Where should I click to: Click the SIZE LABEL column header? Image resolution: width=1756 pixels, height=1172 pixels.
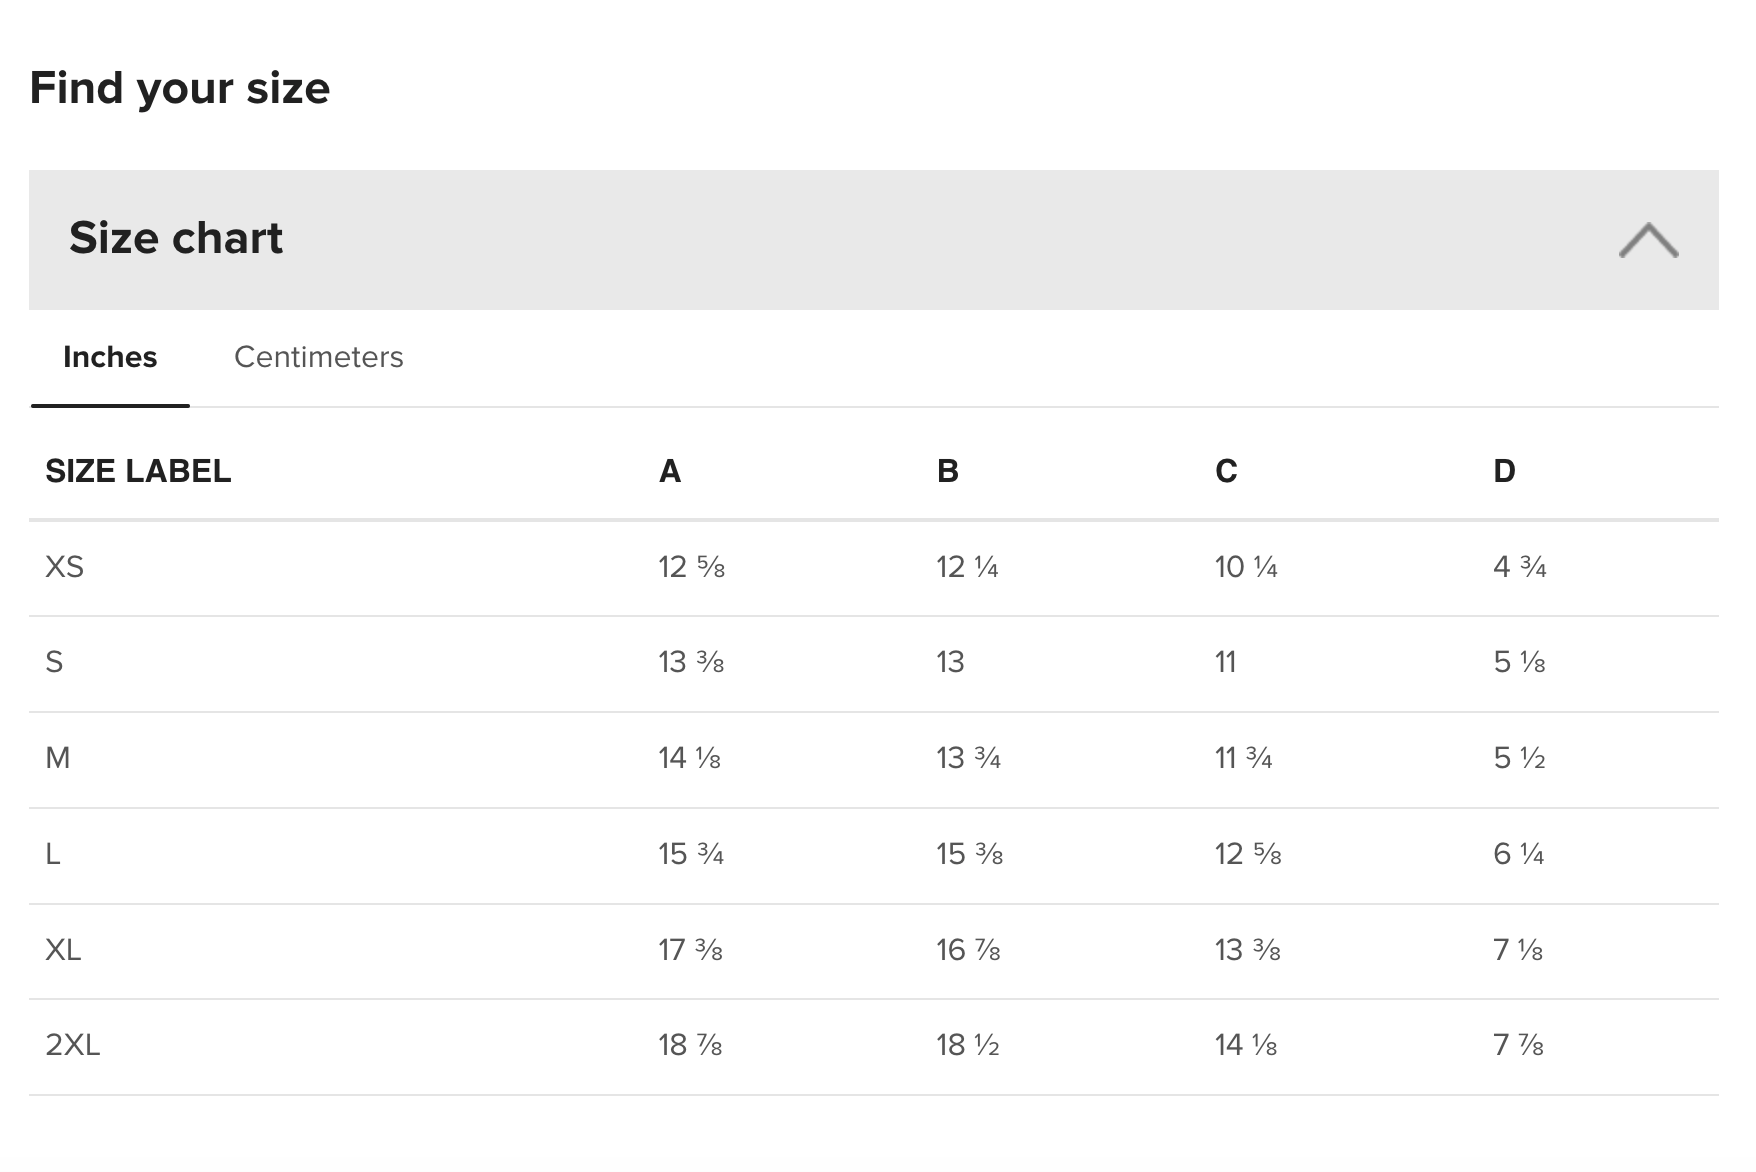point(138,471)
